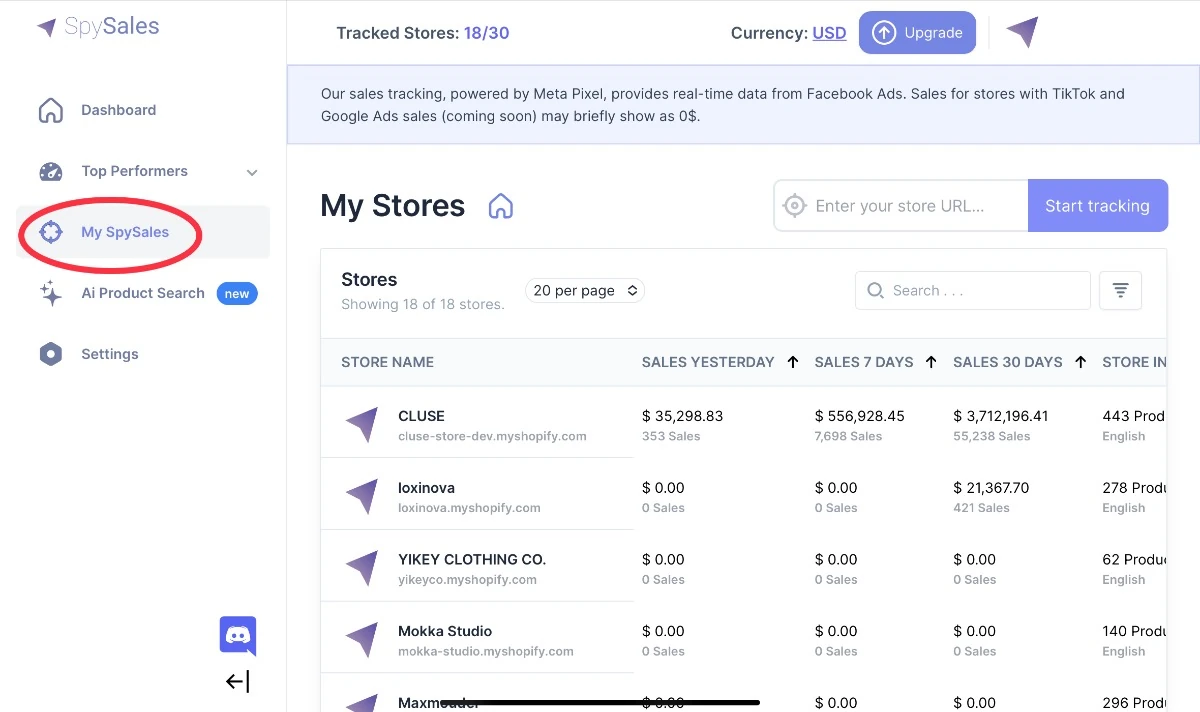The image size is (1200, 712).
Task: Sort by Sales 7 Days arrow
Action: click(931, 362)
